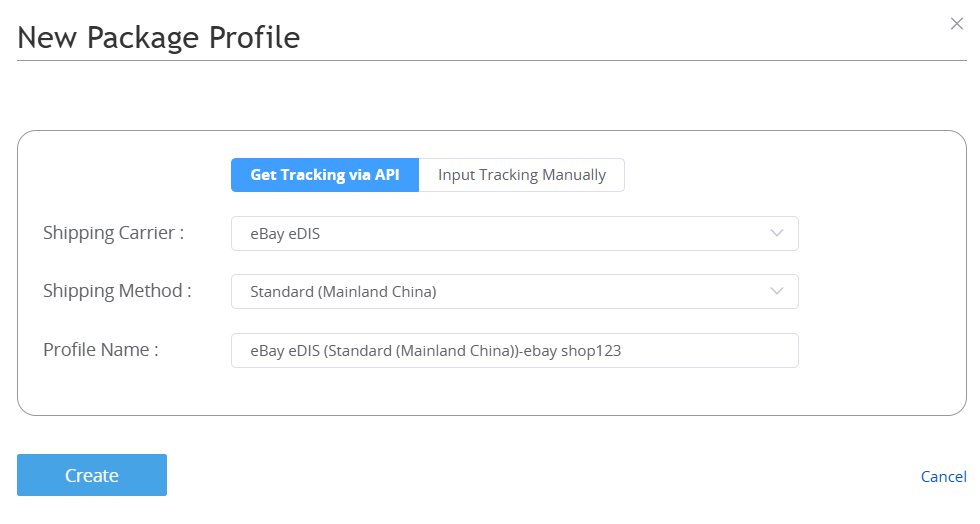Click the Shipping Carrier label
The width and height of the screenshot is (980, 524).
point(113,233)
